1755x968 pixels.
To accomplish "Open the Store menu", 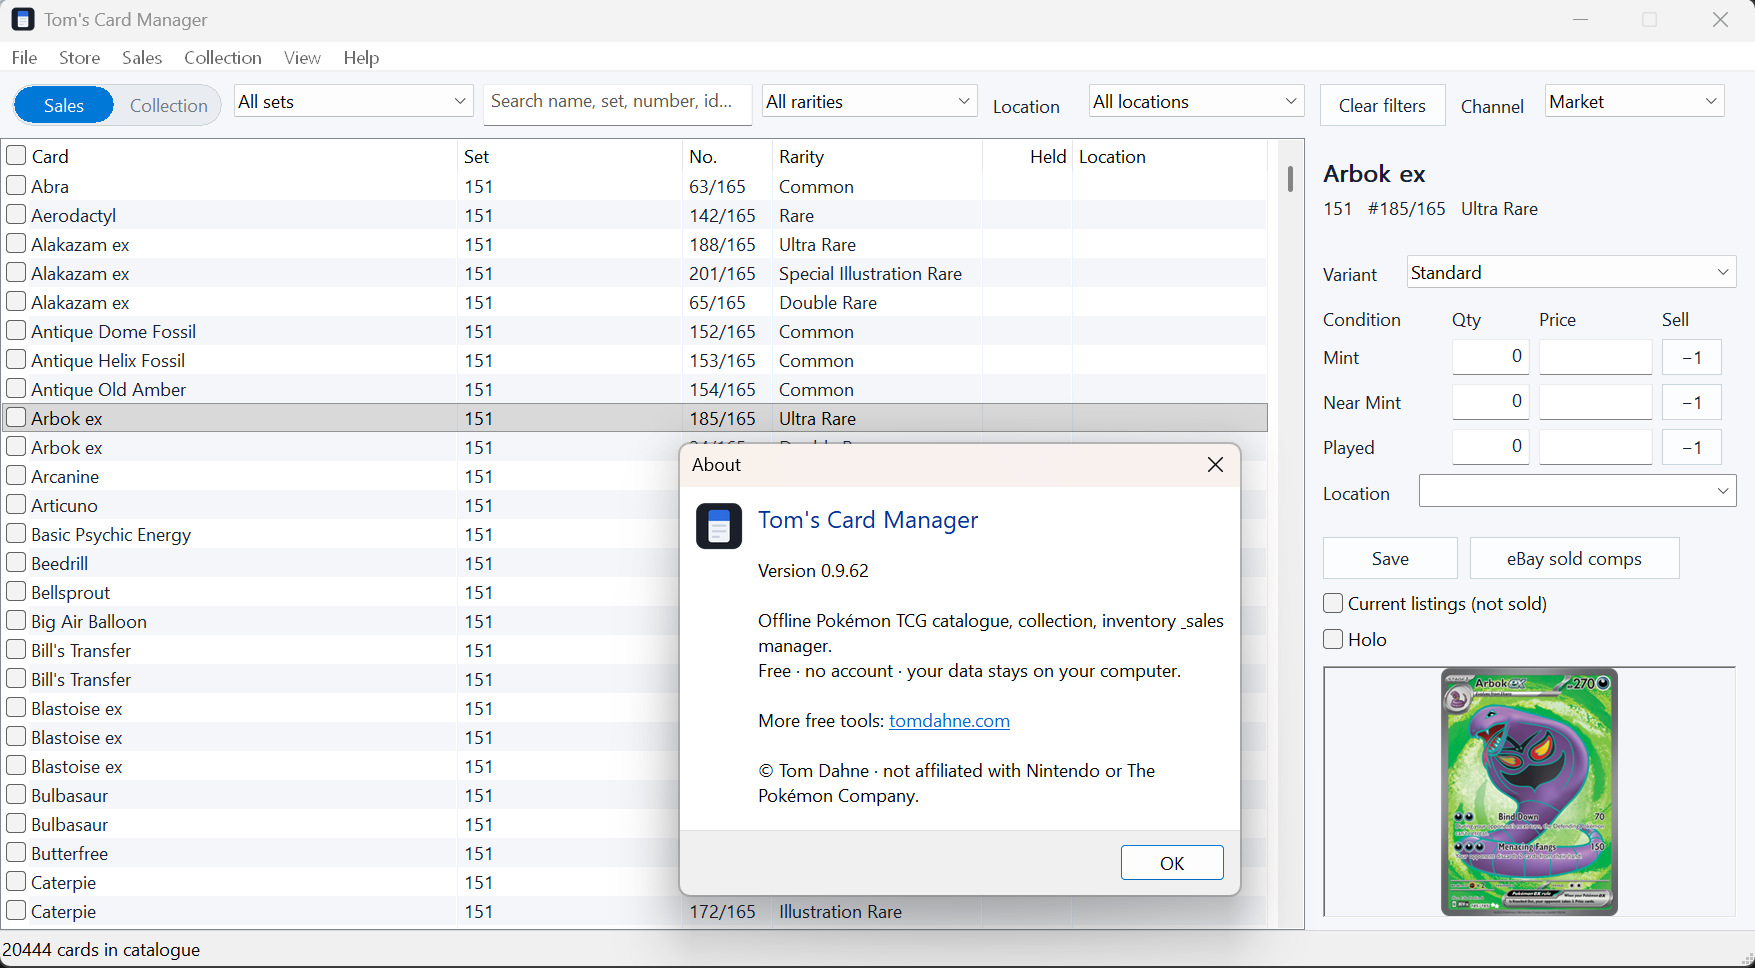I will [x=80, y=58].
